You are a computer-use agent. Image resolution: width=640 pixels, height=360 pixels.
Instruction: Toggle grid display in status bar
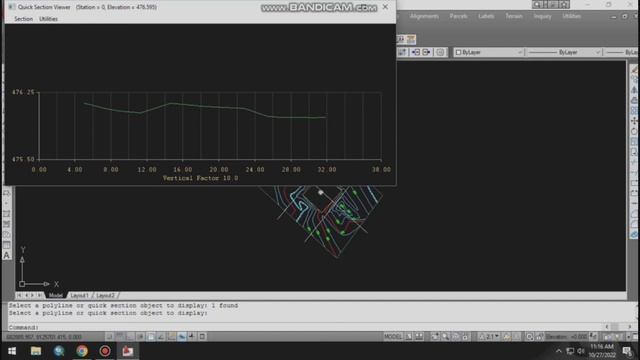point(119,336)
